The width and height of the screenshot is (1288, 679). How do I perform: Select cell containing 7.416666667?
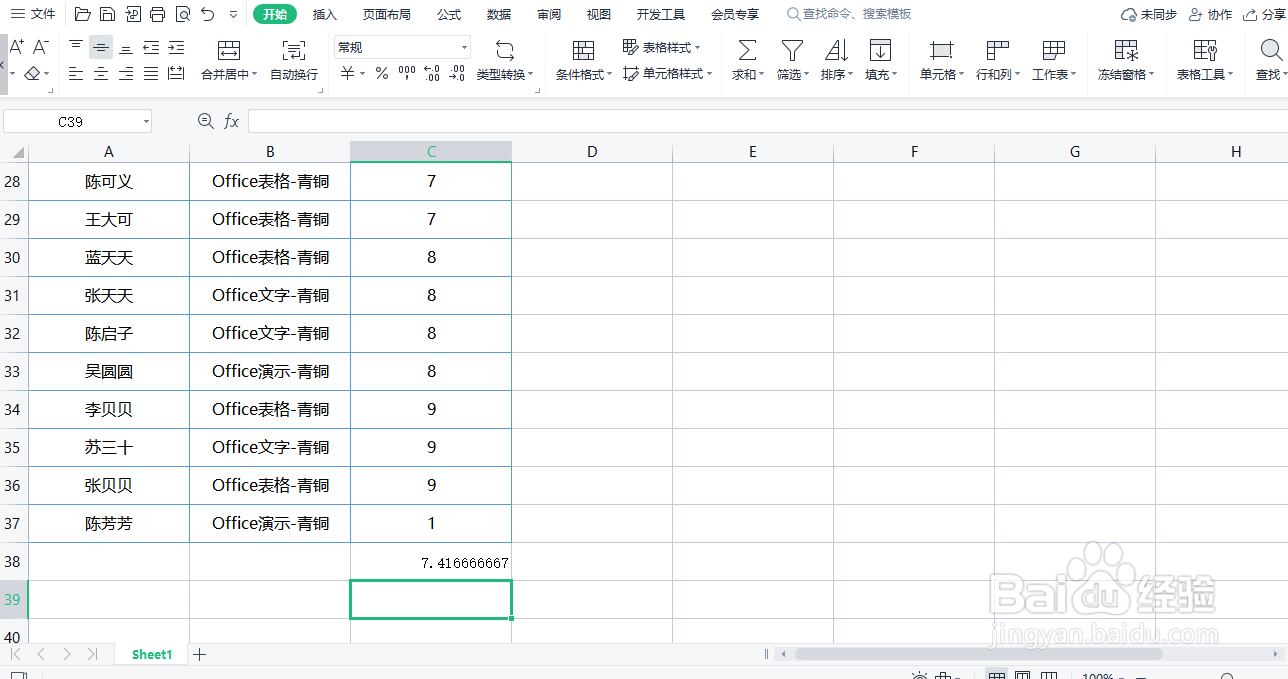[431, 562]
